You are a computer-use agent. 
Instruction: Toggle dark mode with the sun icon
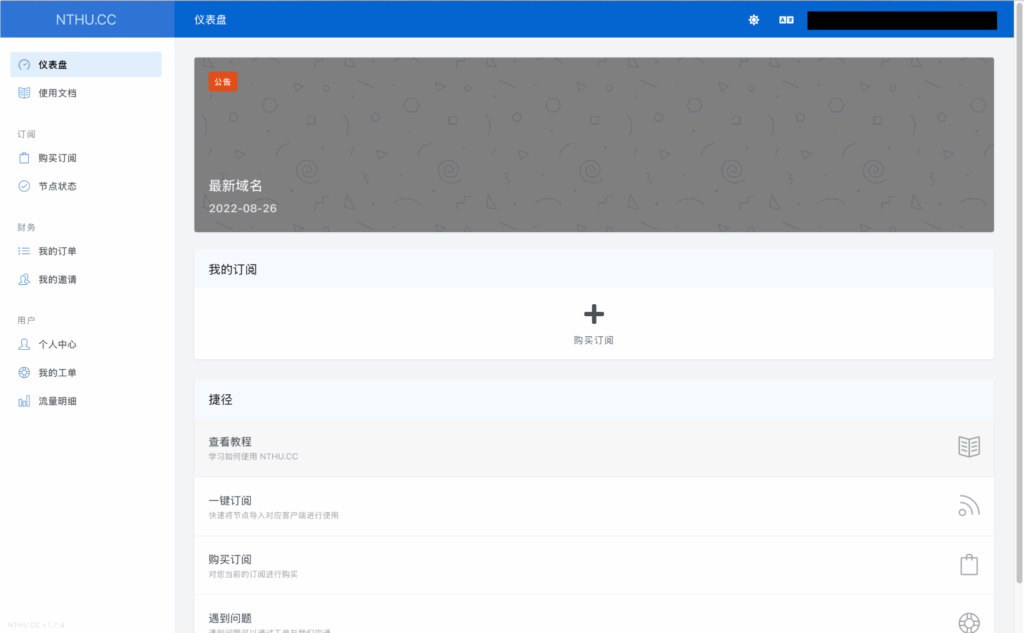tap(754, 20)
